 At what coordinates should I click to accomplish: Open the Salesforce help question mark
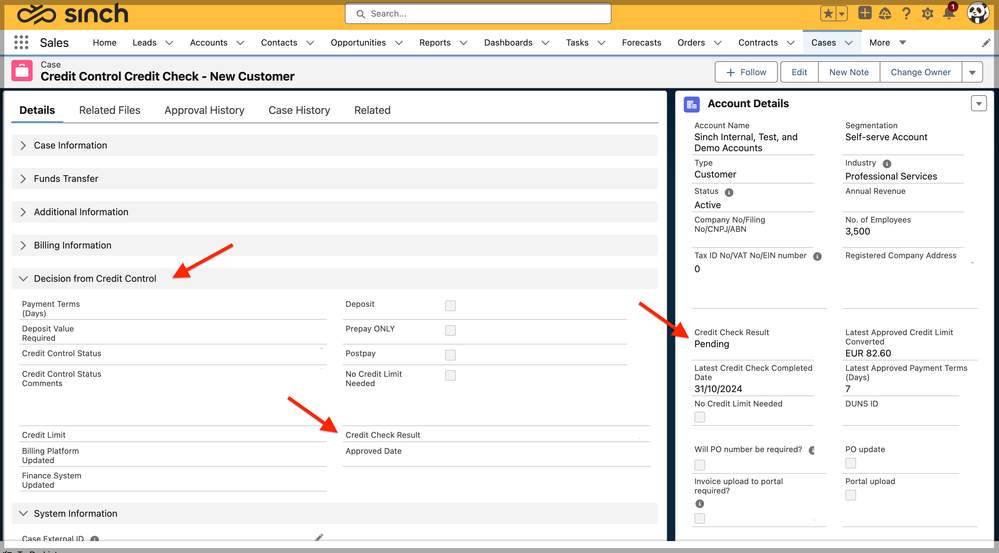pyautogui.click(x=906, y=13)
